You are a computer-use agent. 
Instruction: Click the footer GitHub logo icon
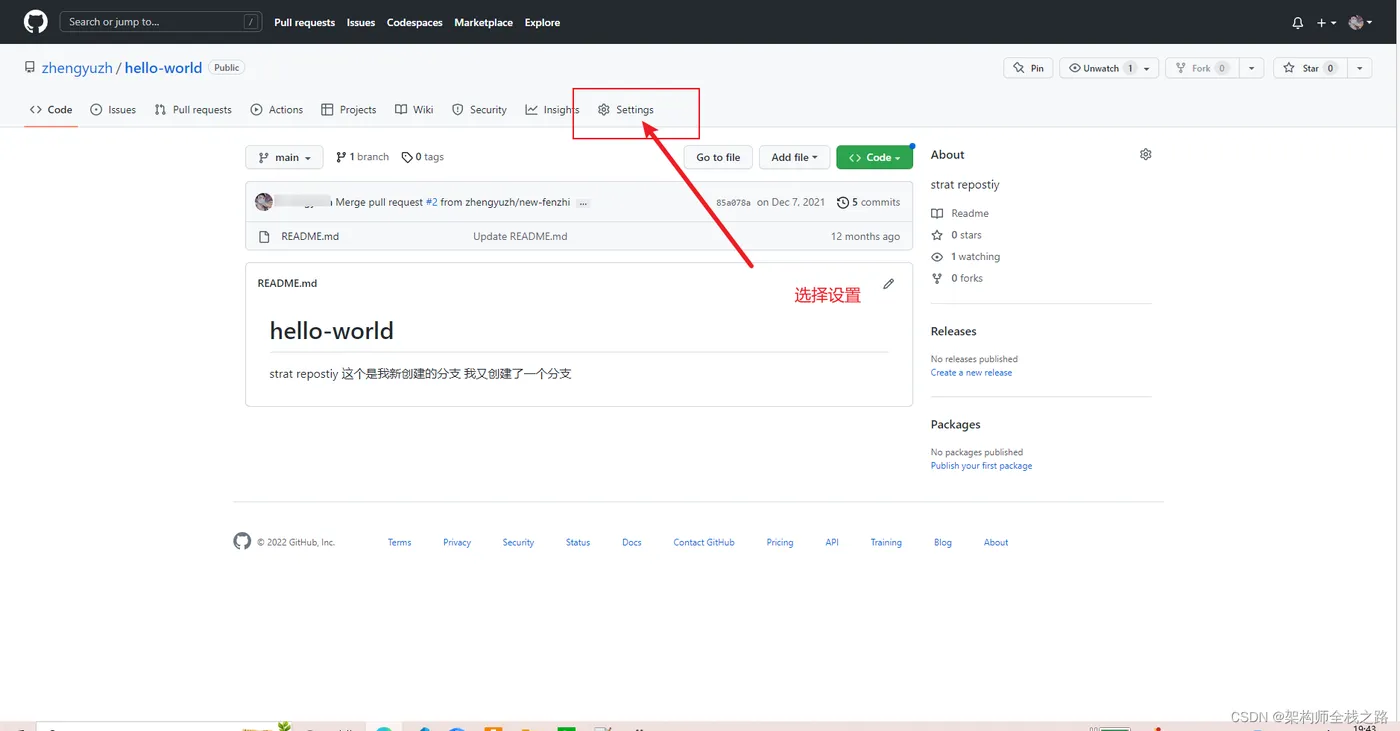pos(242,541)
